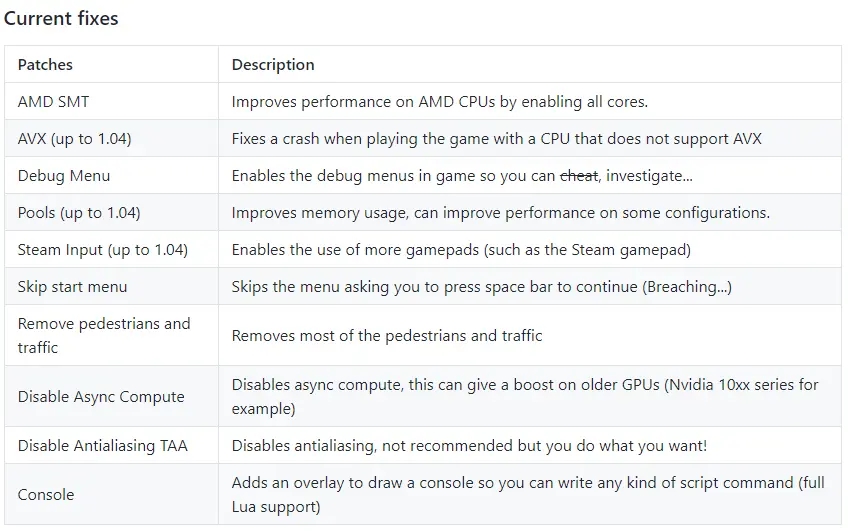Click the AMD CPUs performance description text
The image size is (849, 531).
coord(440,101)
